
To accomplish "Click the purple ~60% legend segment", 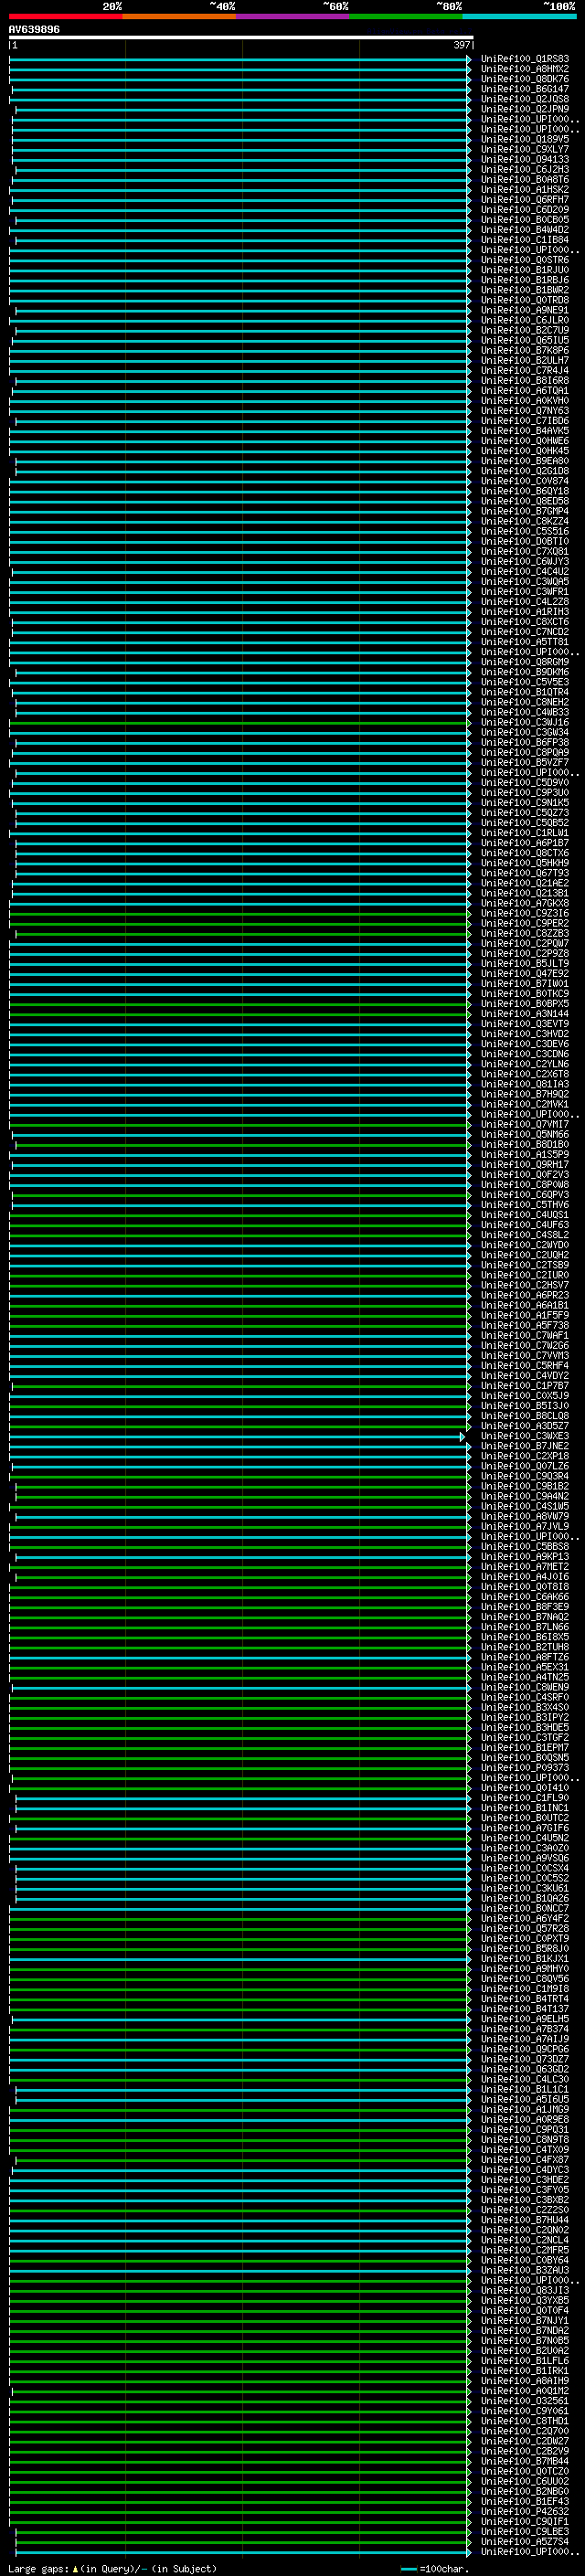I will 292,16.
